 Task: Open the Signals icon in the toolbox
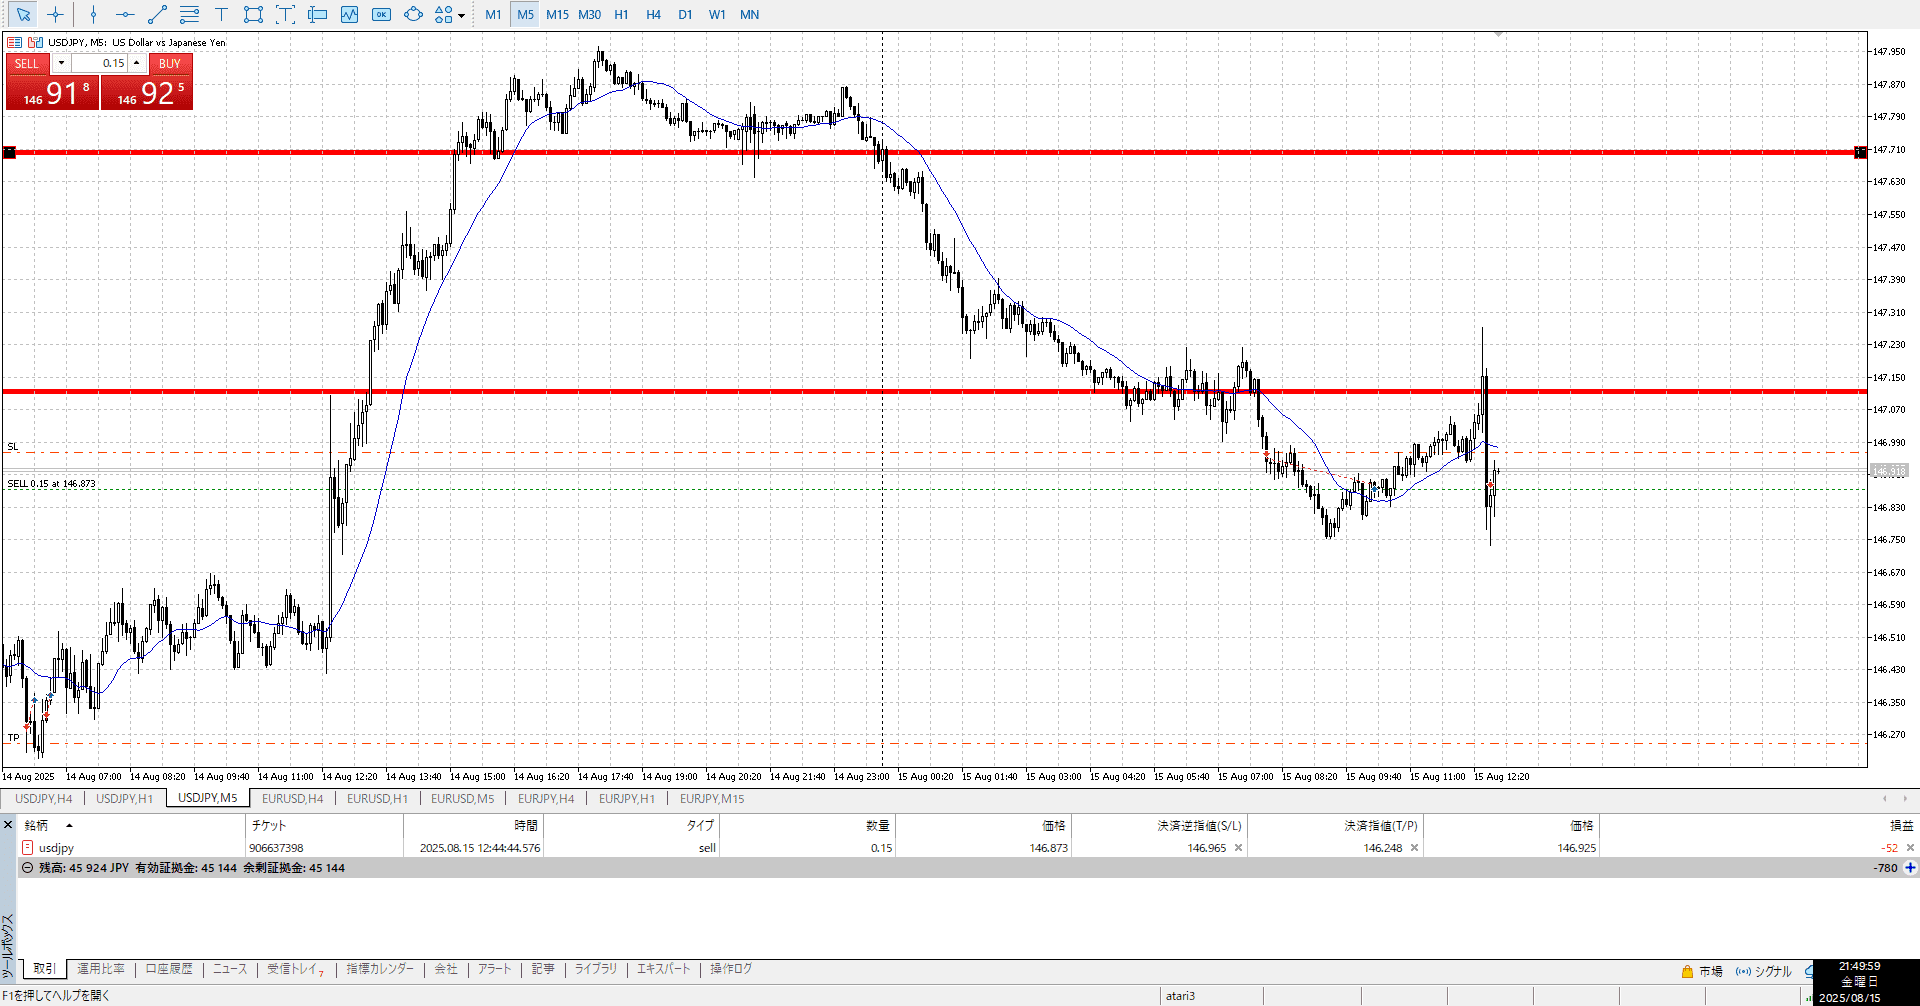[1743, 971]
